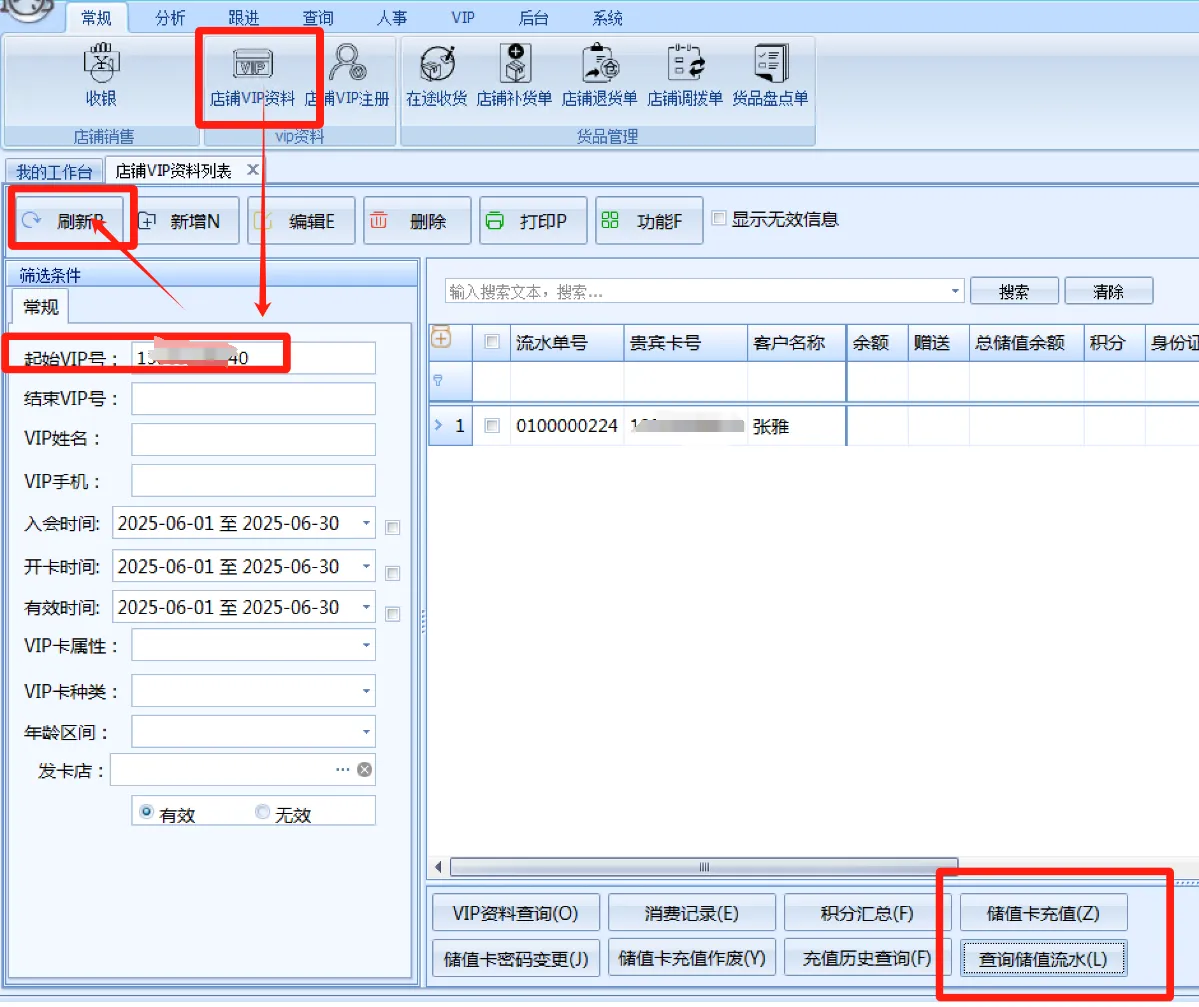This screenshot has height=1007, width=1199.
Task: Click the 店铺补货单 icon
Action: (514, 76)
